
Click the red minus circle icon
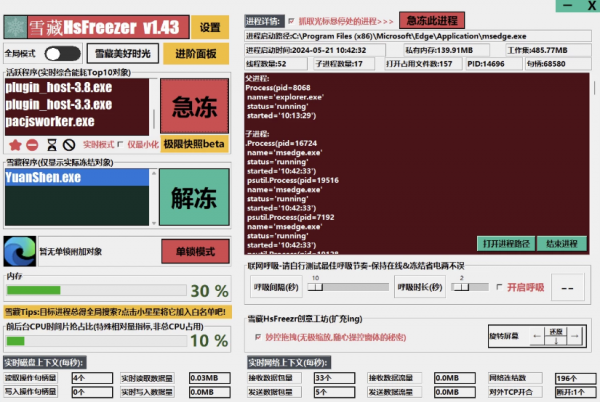point(32,145)
